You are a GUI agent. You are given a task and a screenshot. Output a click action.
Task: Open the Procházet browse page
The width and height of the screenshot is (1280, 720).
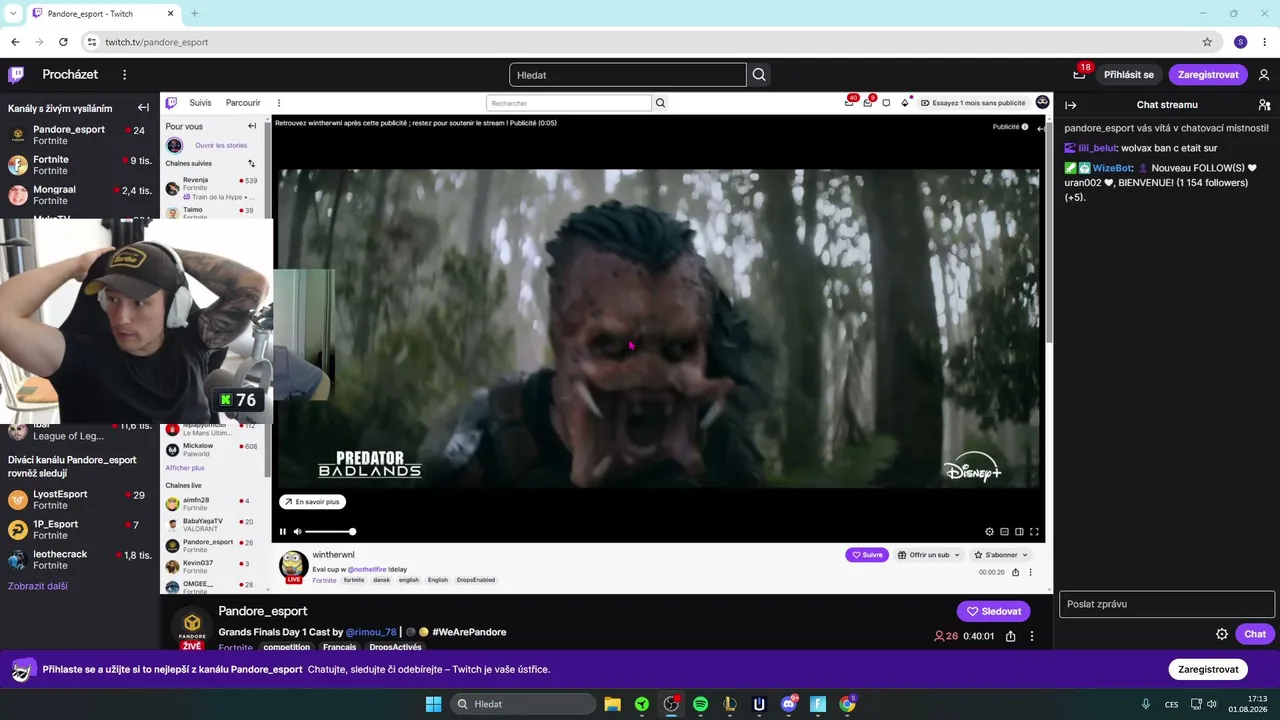[x=70, y=75]
